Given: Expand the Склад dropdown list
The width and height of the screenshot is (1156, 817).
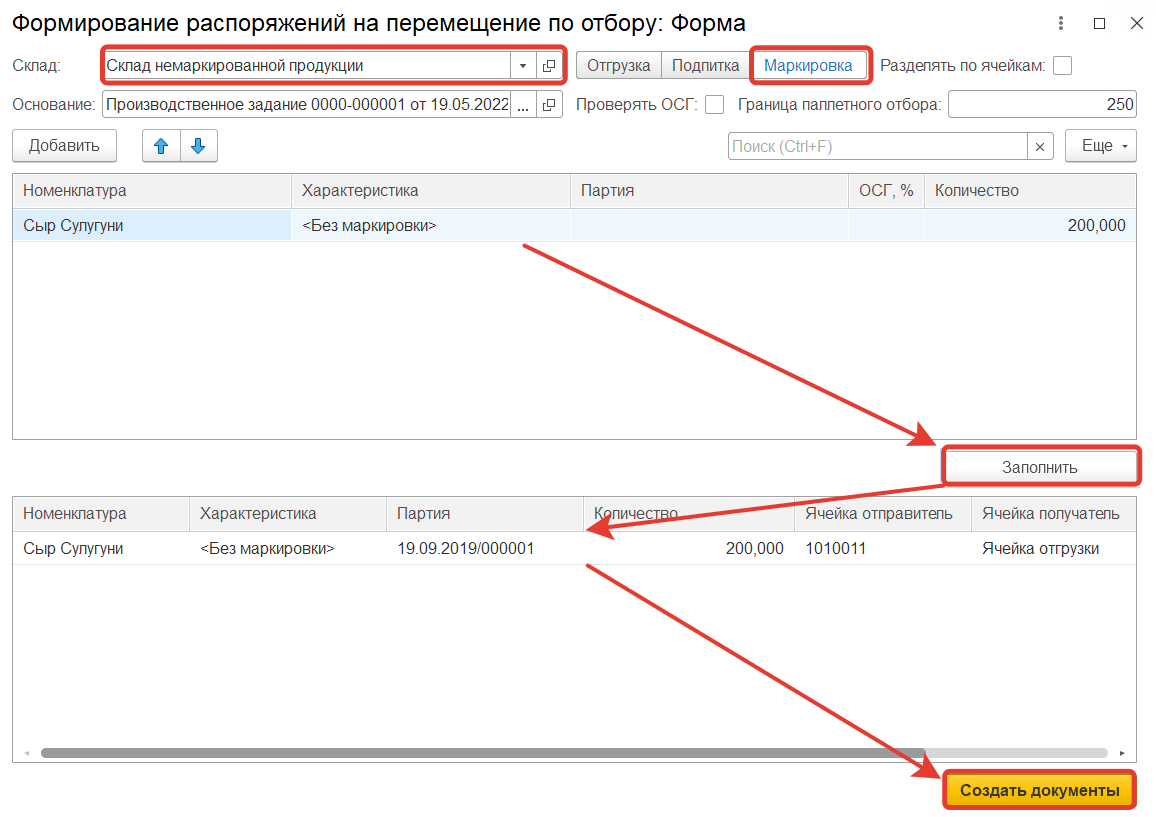Looking at the screenshot, I should [523, 66].
